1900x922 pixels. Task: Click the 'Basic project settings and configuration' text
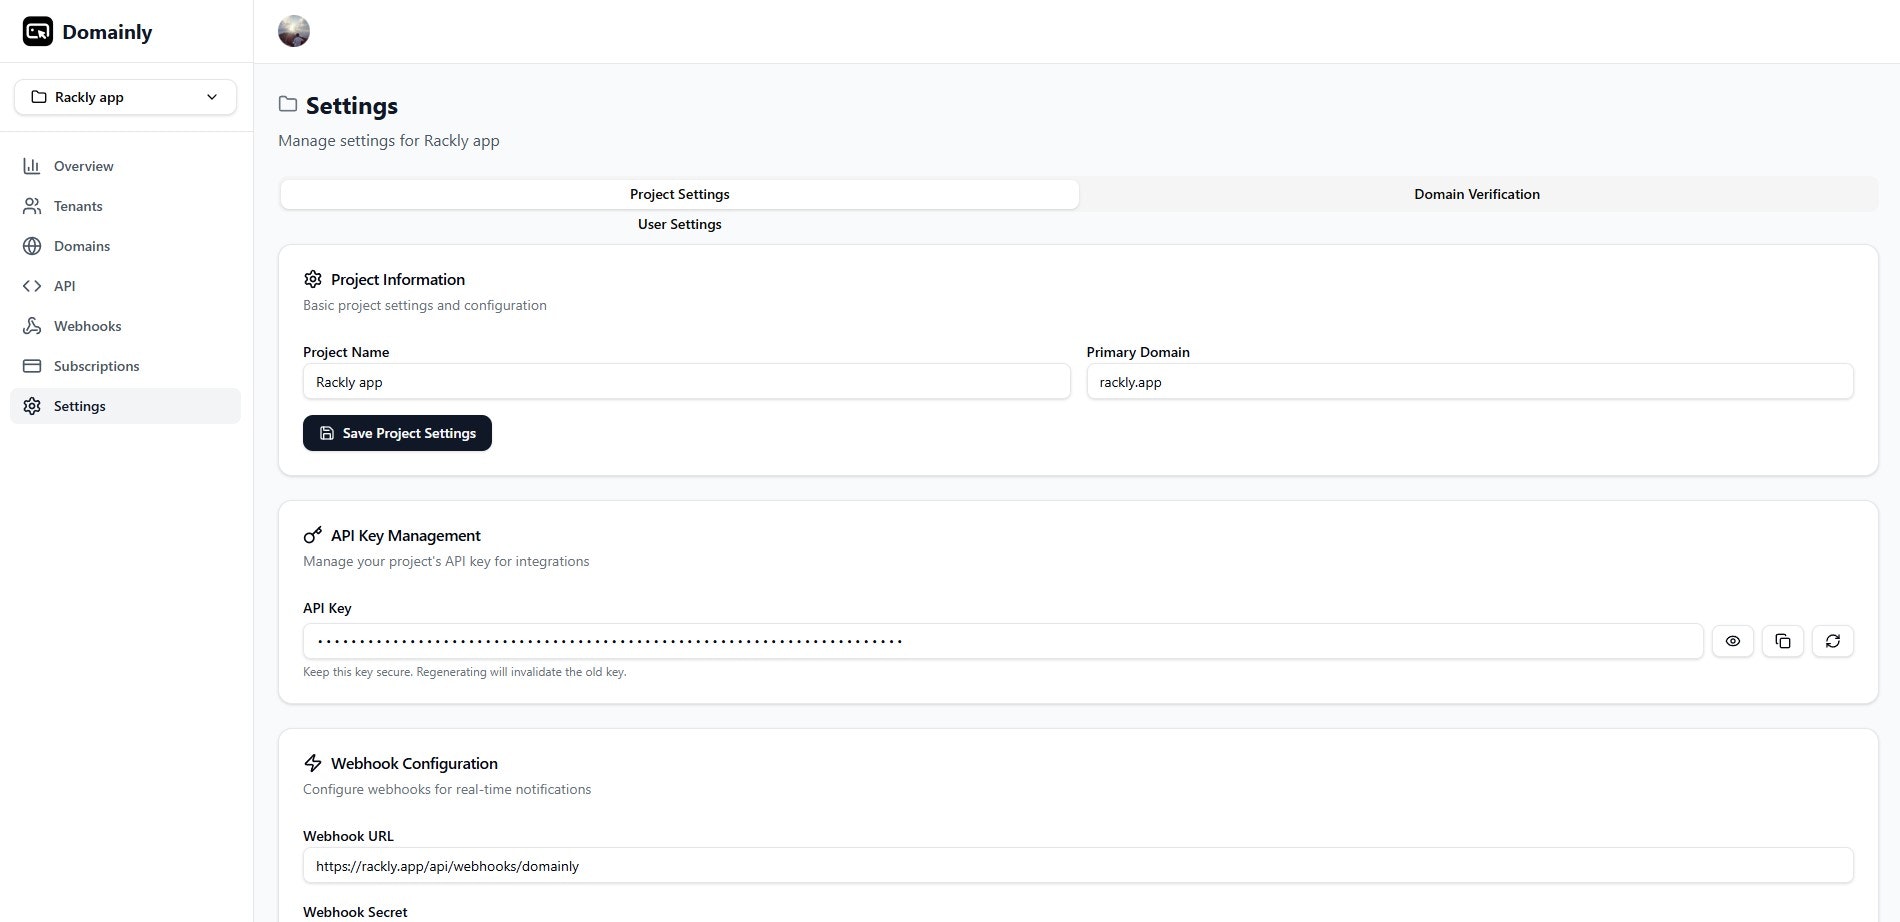(x=425, y=306)
